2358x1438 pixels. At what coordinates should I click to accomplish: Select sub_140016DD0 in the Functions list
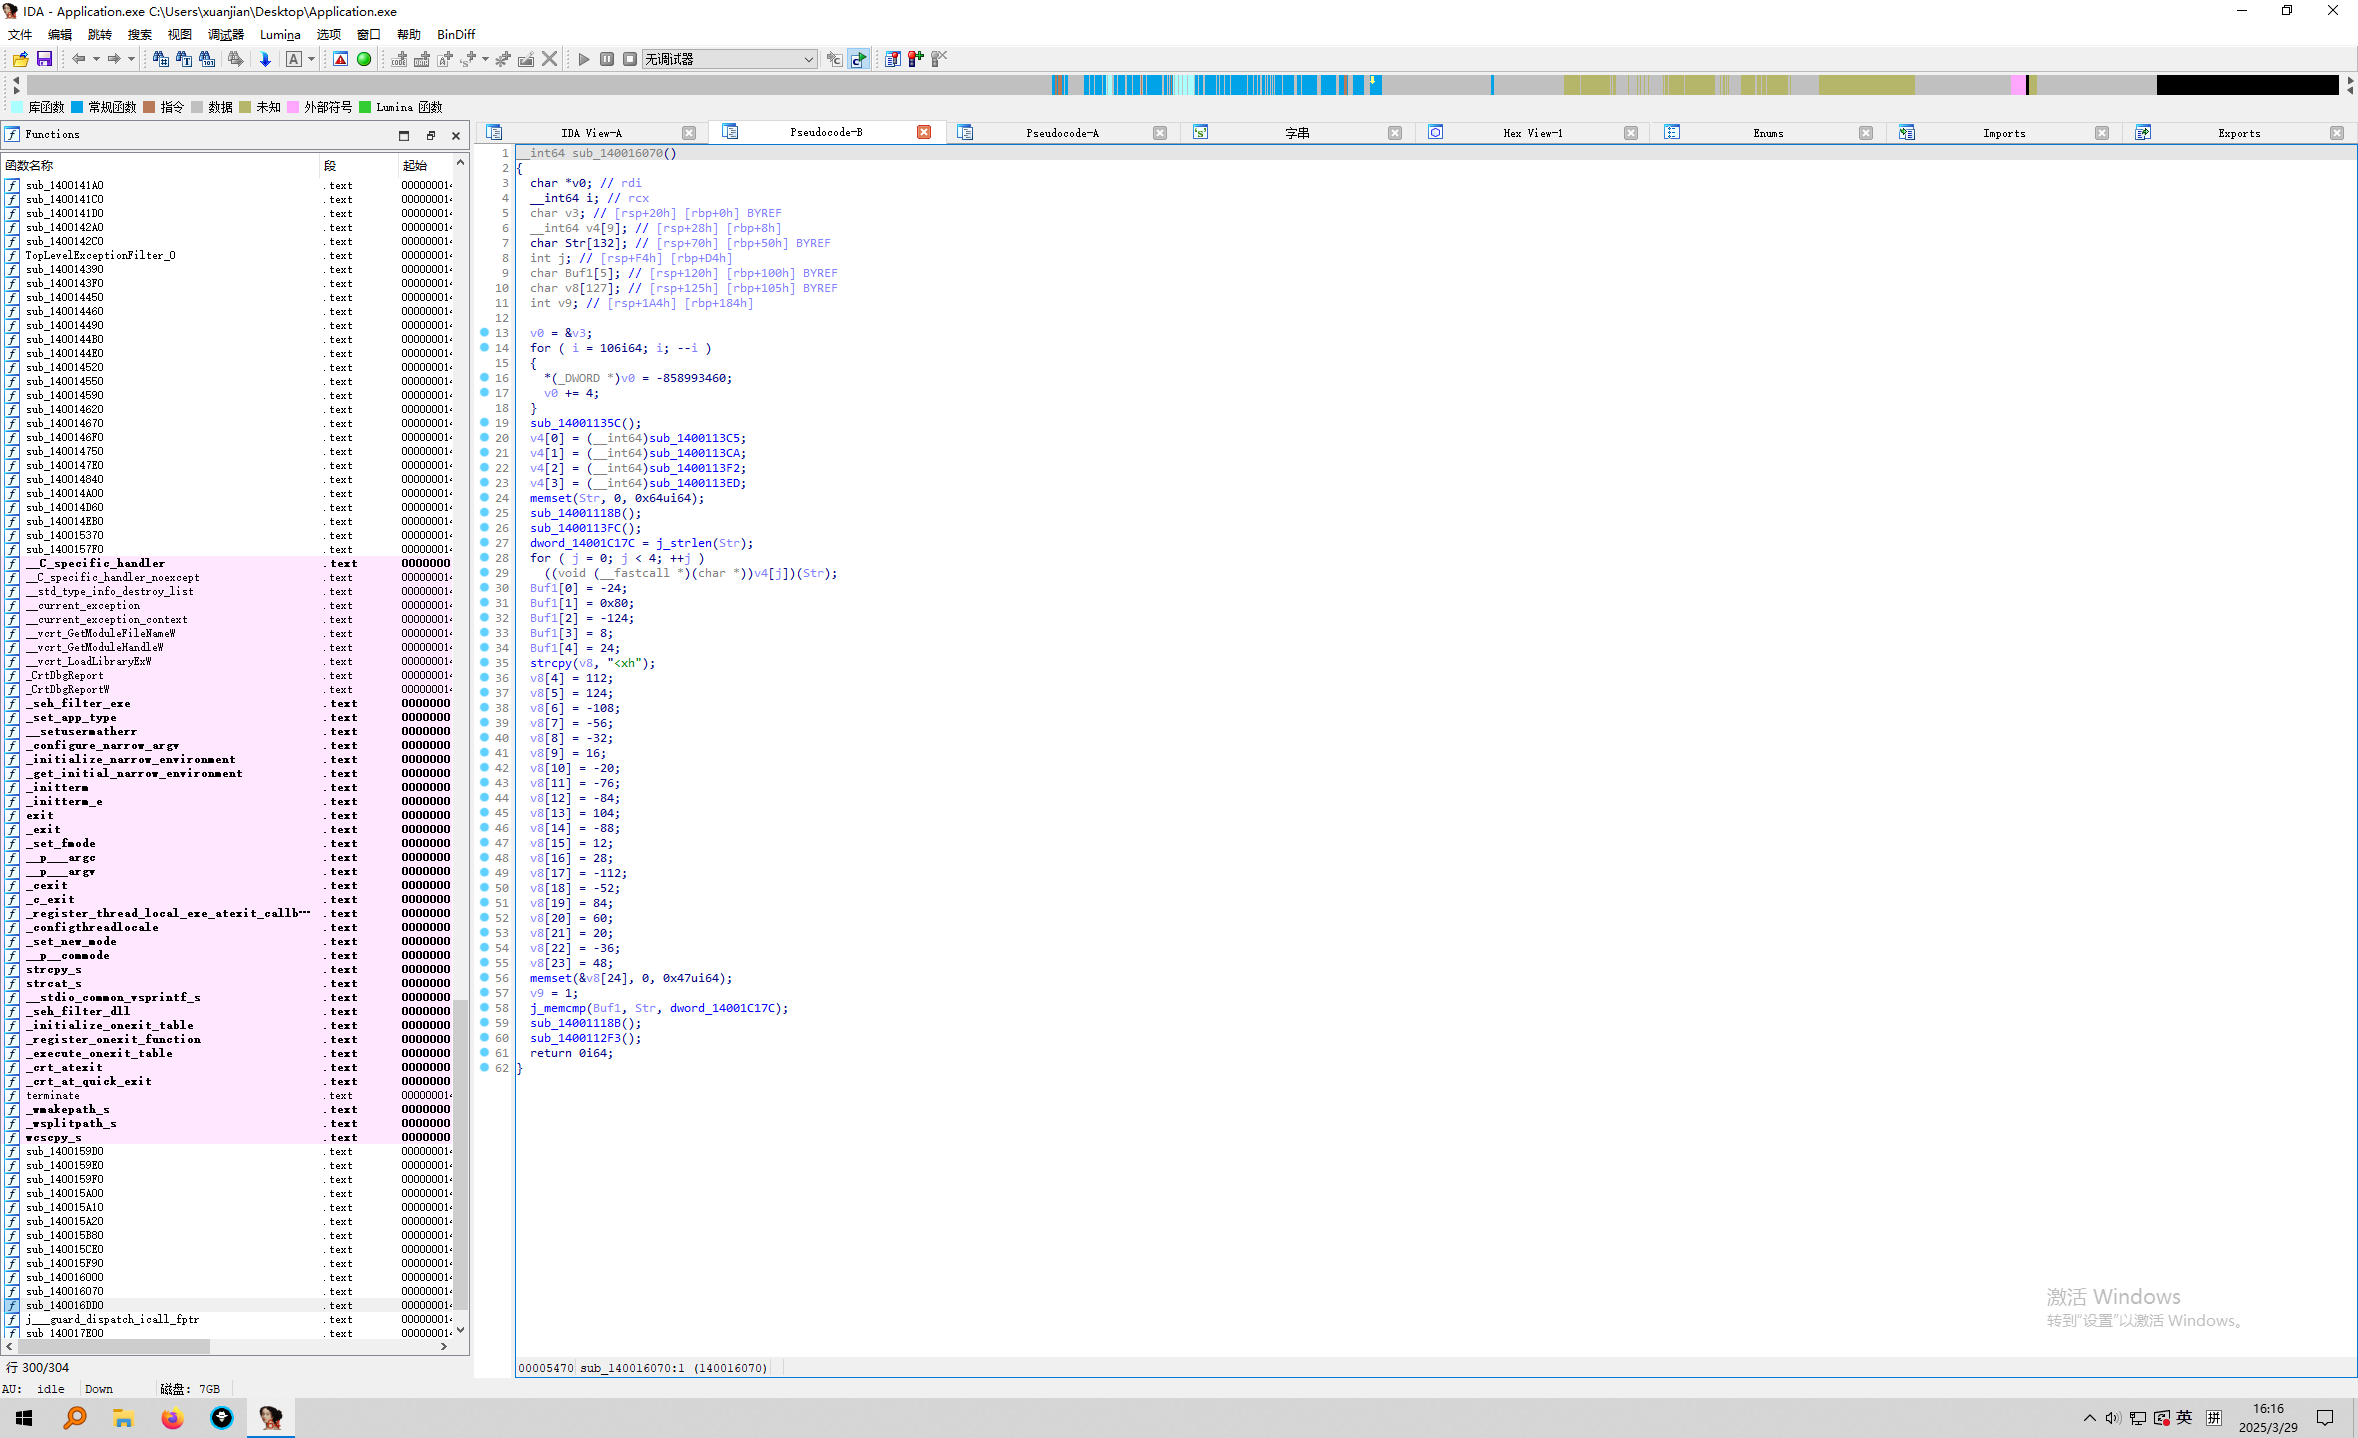64,1305
